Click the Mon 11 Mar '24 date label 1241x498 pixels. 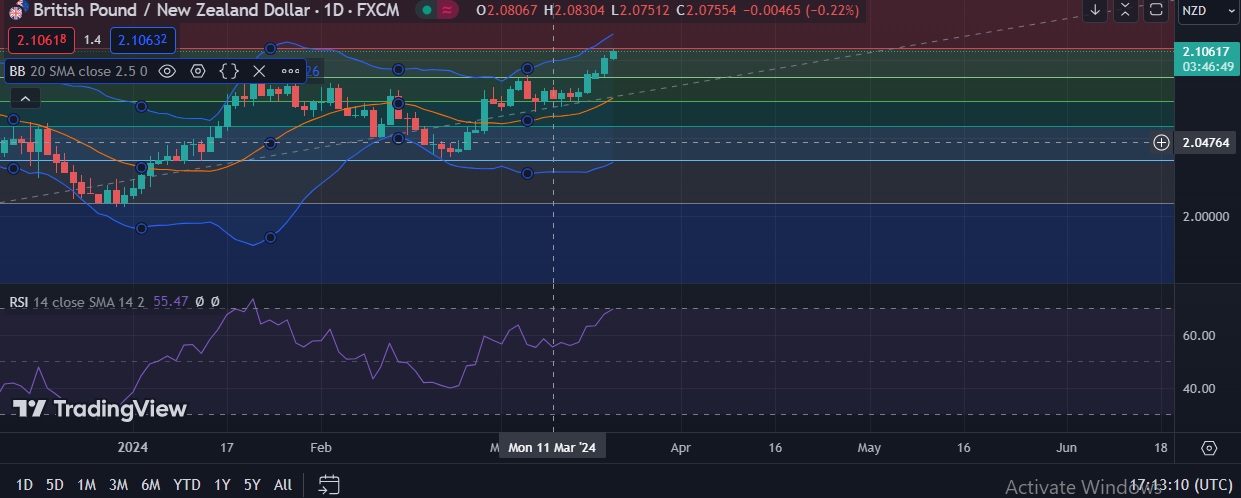tap(552, 448)
